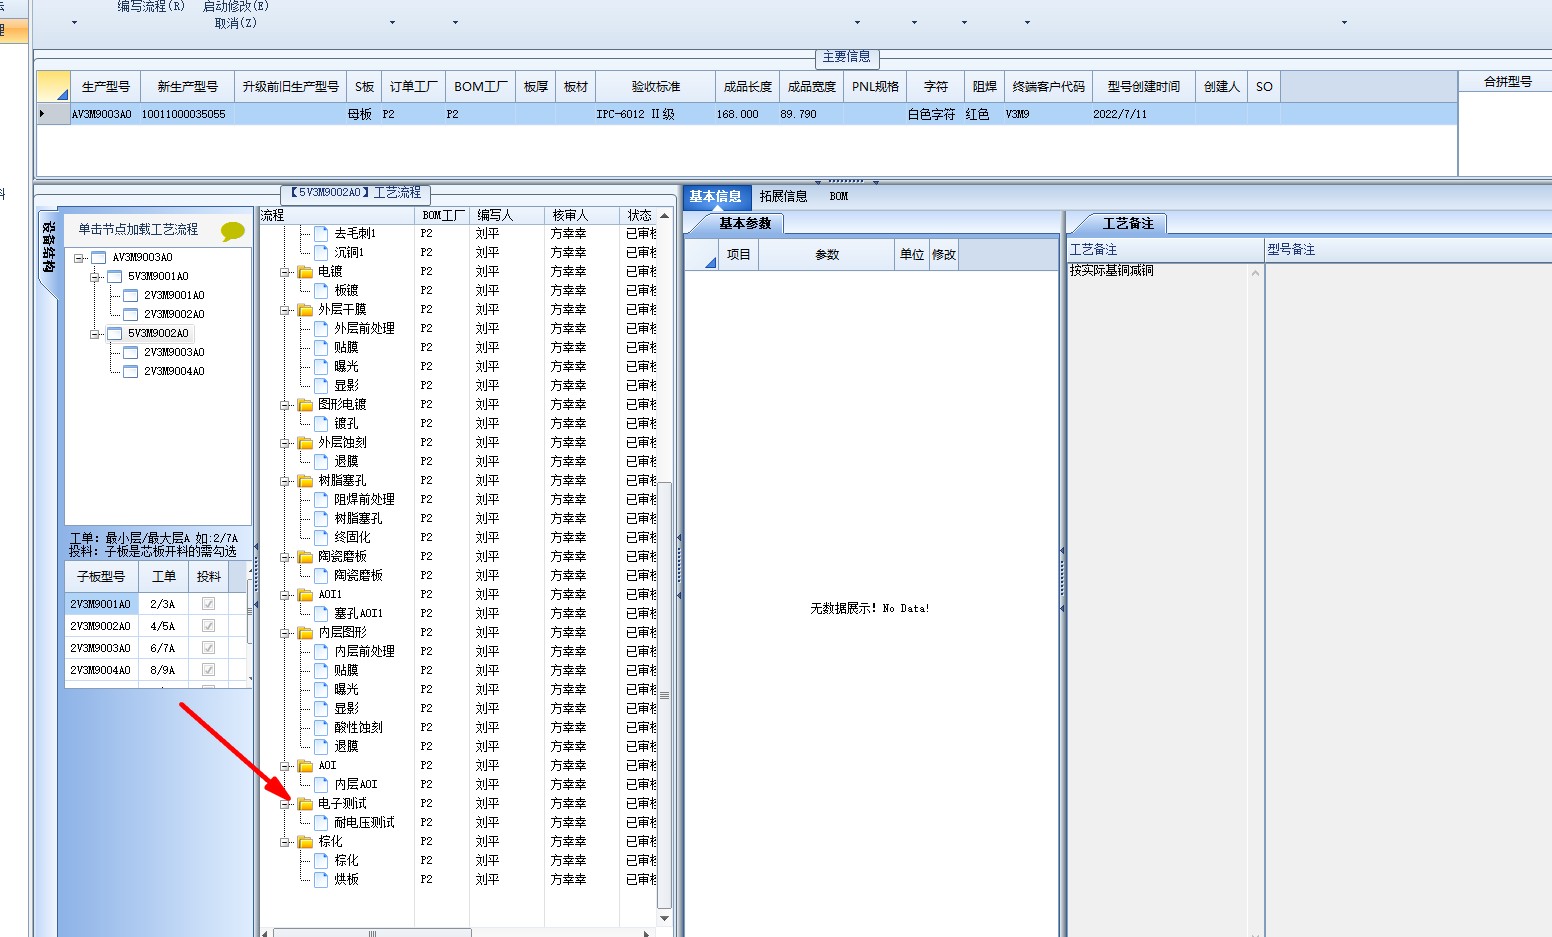Screen dimensions: 1552x937
Task: Click the node icon beside 2V3M9002A0 in tree
Action: 130,315
